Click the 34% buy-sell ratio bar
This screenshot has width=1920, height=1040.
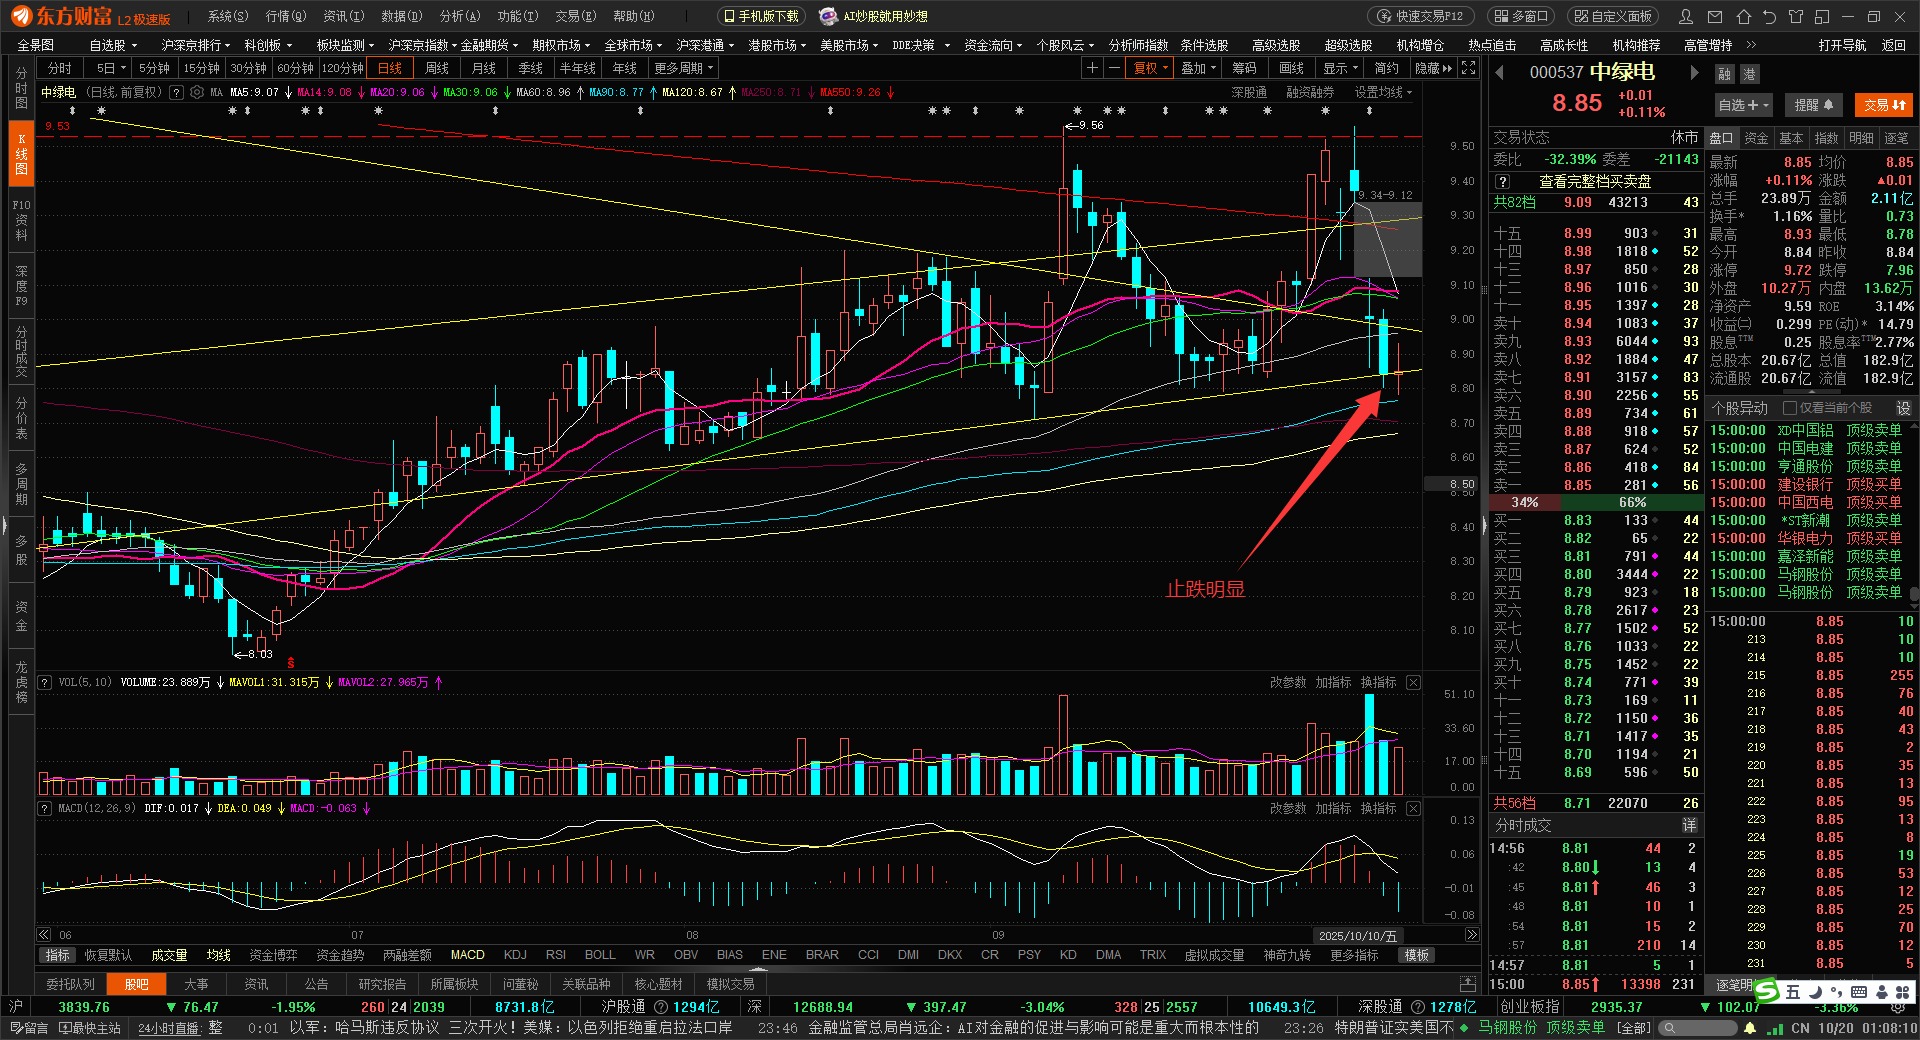tap(1524, 502)
